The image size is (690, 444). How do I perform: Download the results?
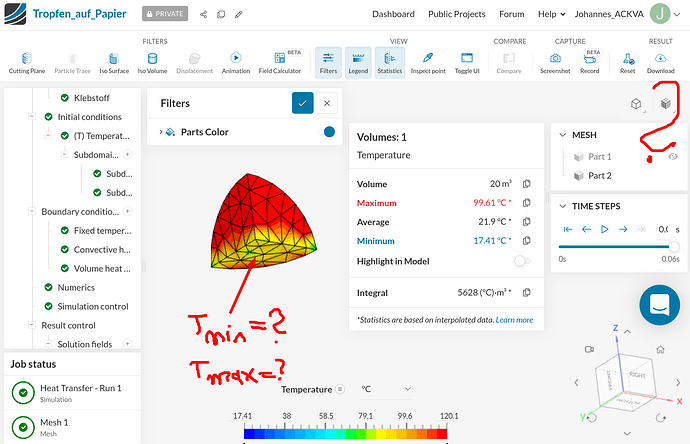[661, 63]
